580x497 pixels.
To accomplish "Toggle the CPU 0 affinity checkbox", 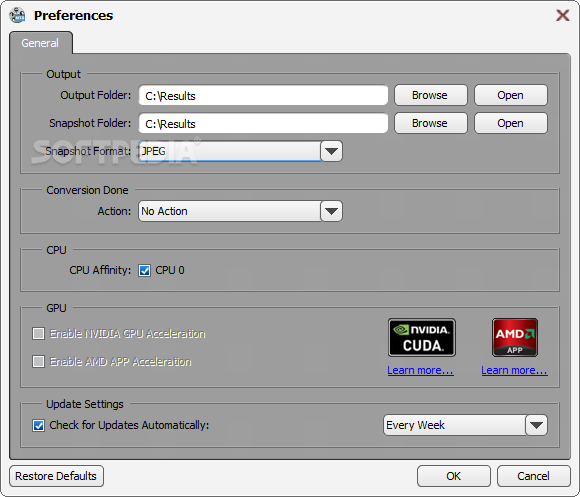I will (x=144, y=270).
